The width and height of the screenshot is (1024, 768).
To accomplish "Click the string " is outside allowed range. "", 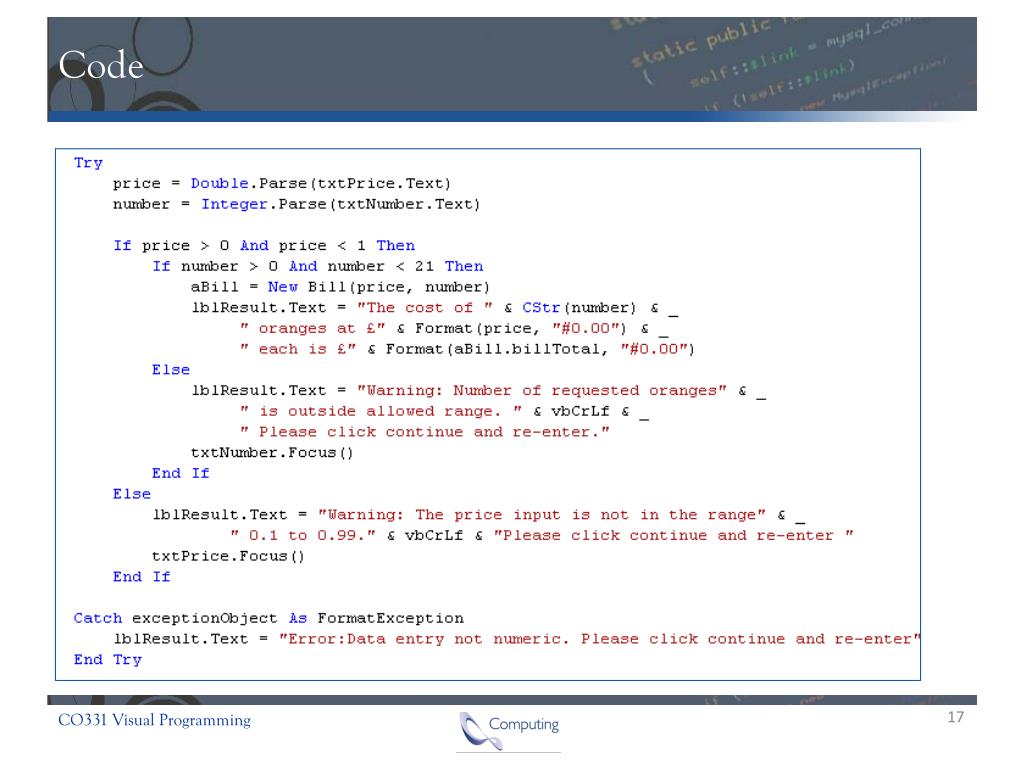I will (x=381, y=411).
